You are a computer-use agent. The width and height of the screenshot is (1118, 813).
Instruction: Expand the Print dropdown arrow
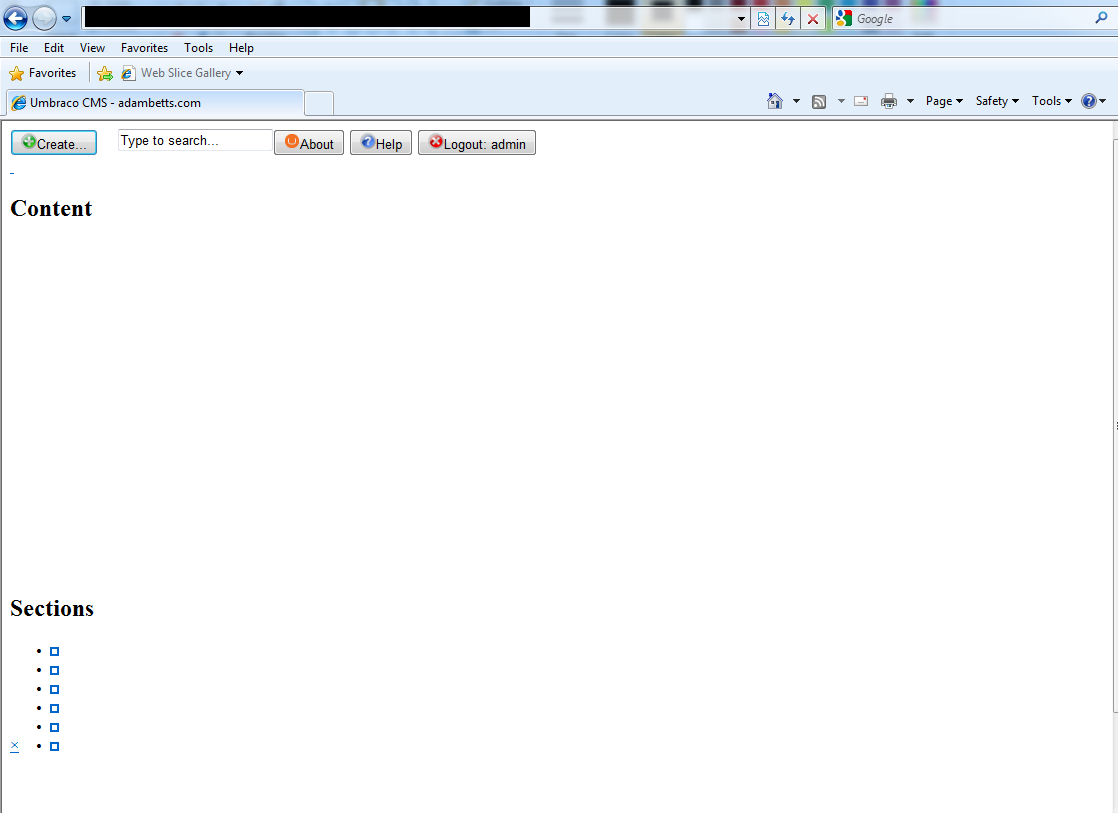[x=911, y=101]
